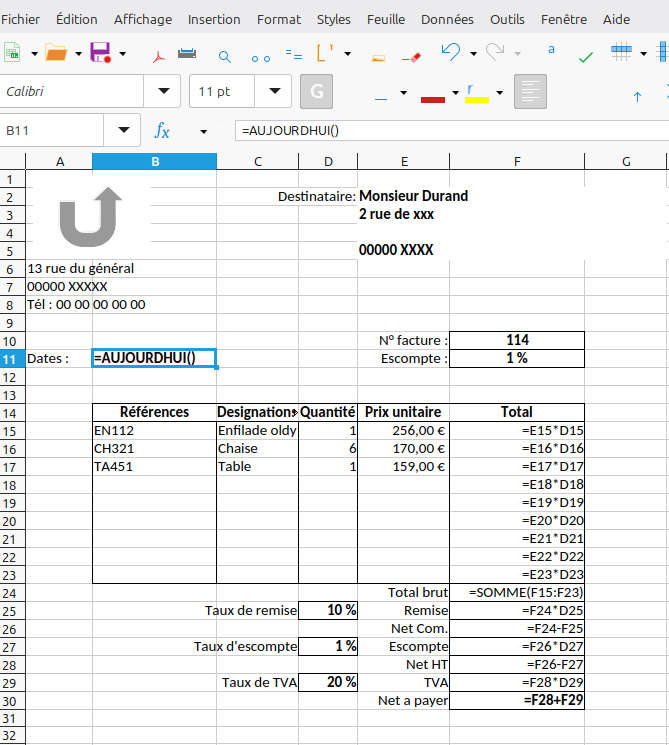Expand the font name dropdown
This screenshot has height=745, width=669.
[x=163, y=91]
